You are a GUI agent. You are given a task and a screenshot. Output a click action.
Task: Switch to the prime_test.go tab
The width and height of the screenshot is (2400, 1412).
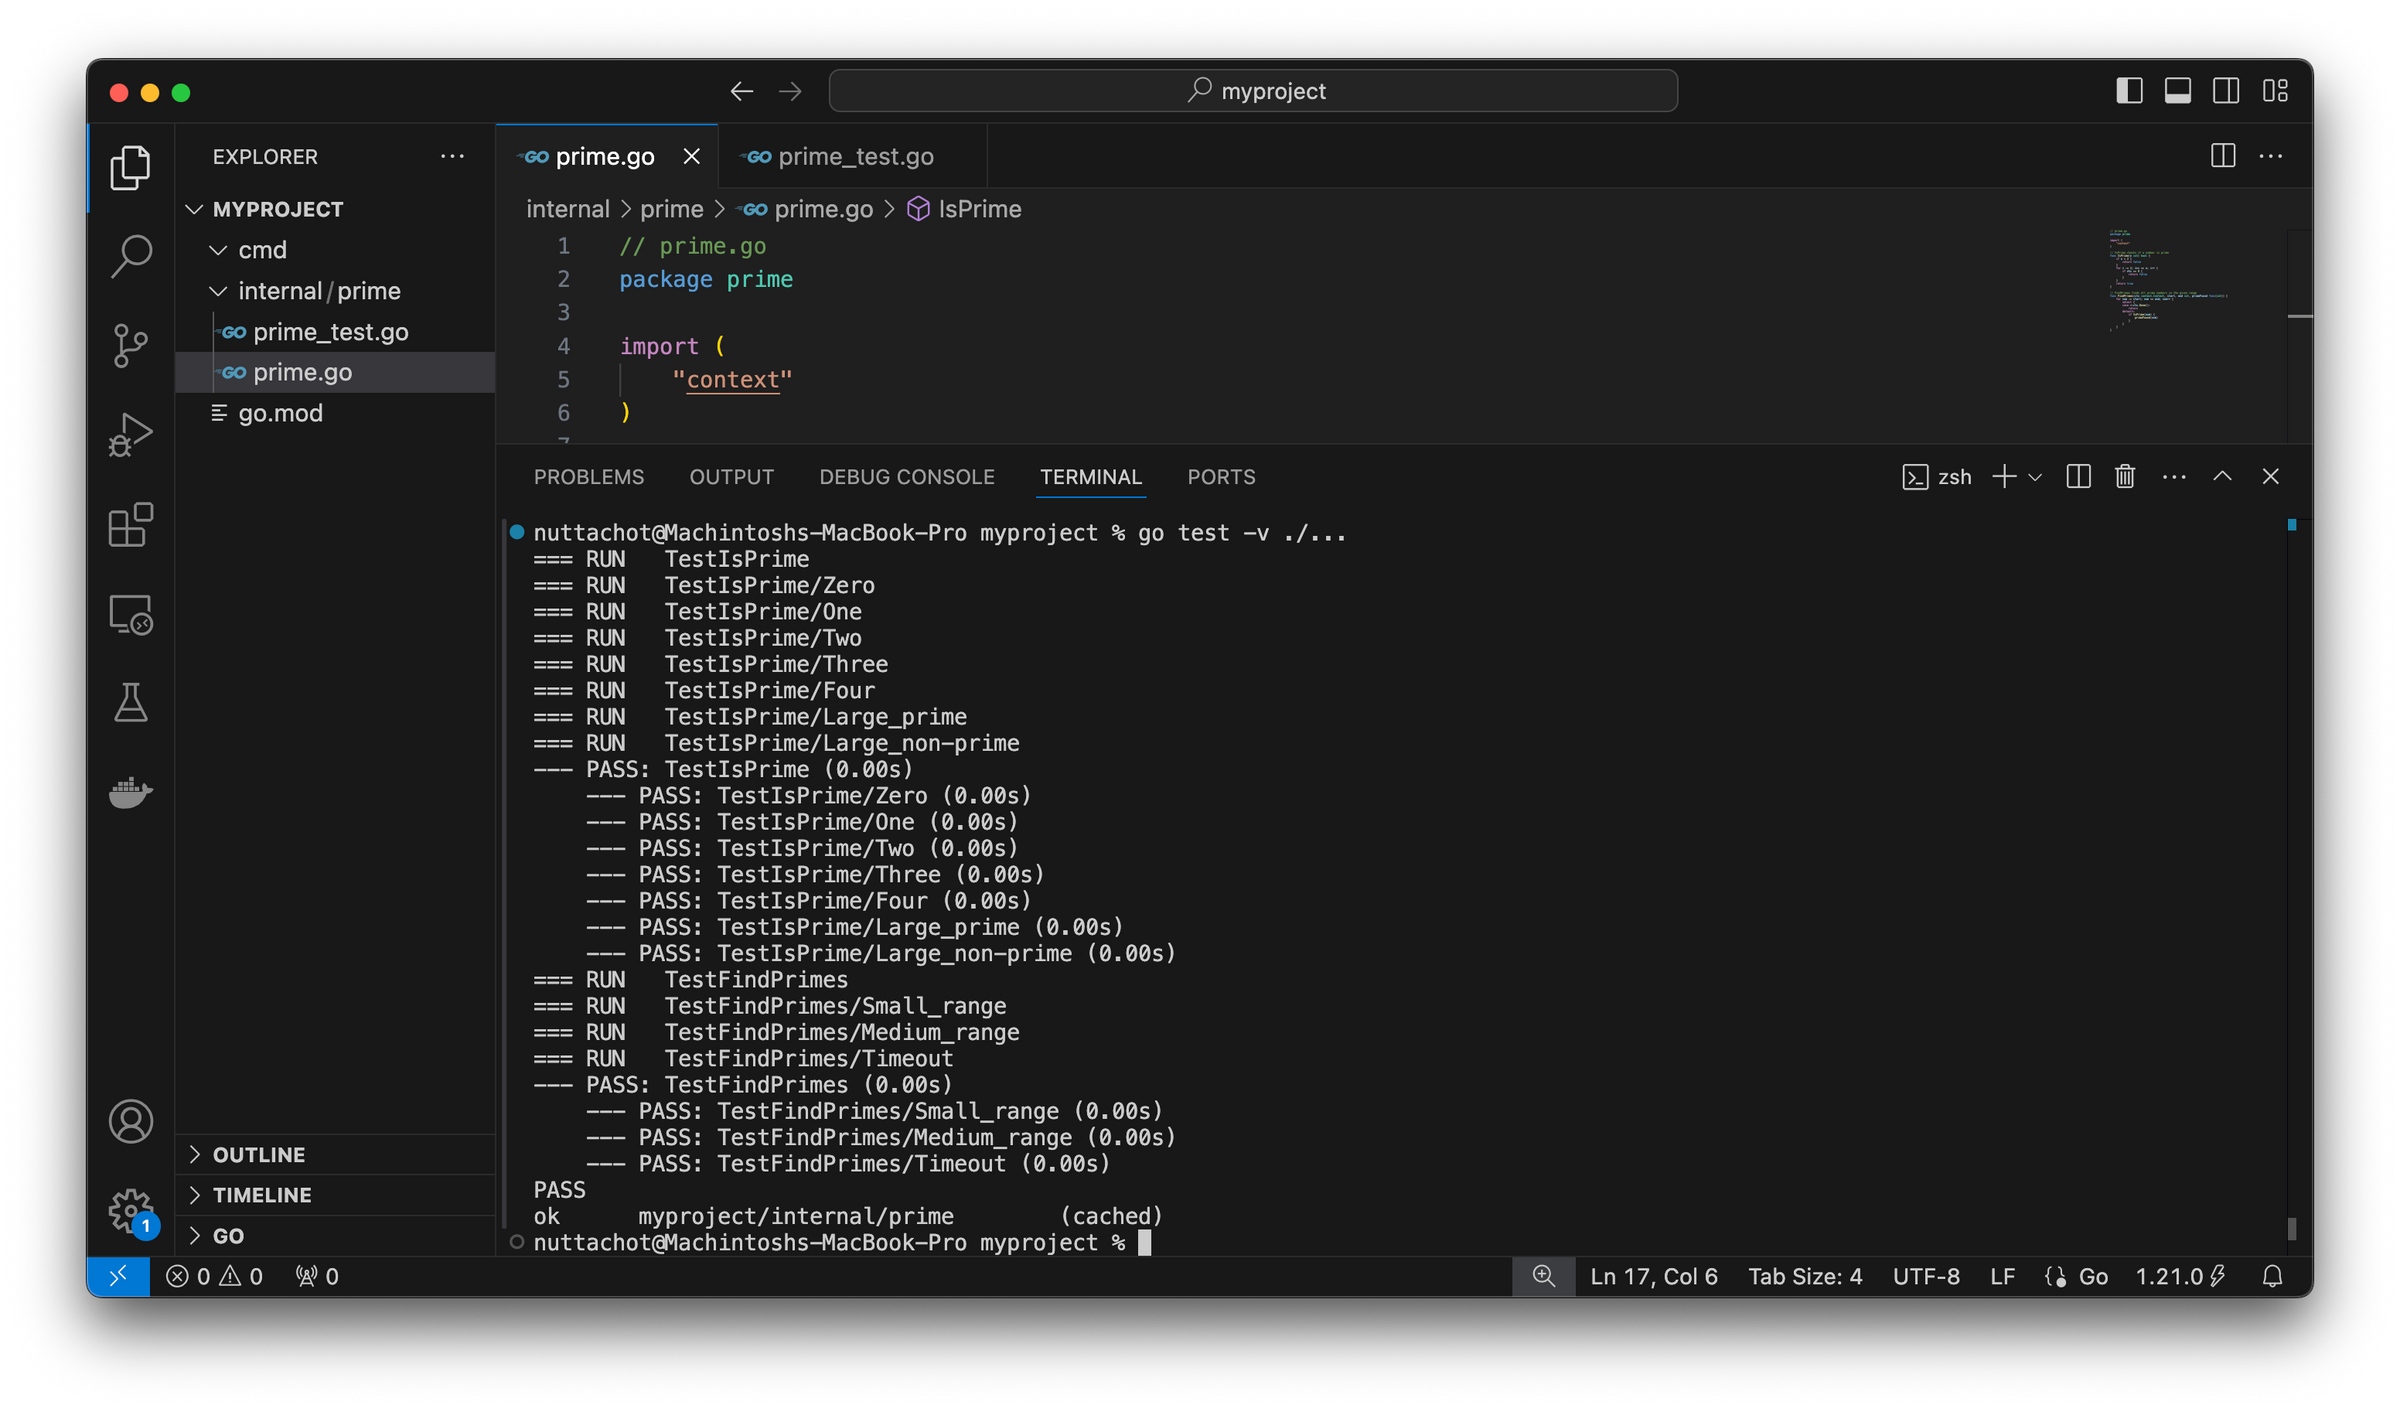click(x=855, y=156)
